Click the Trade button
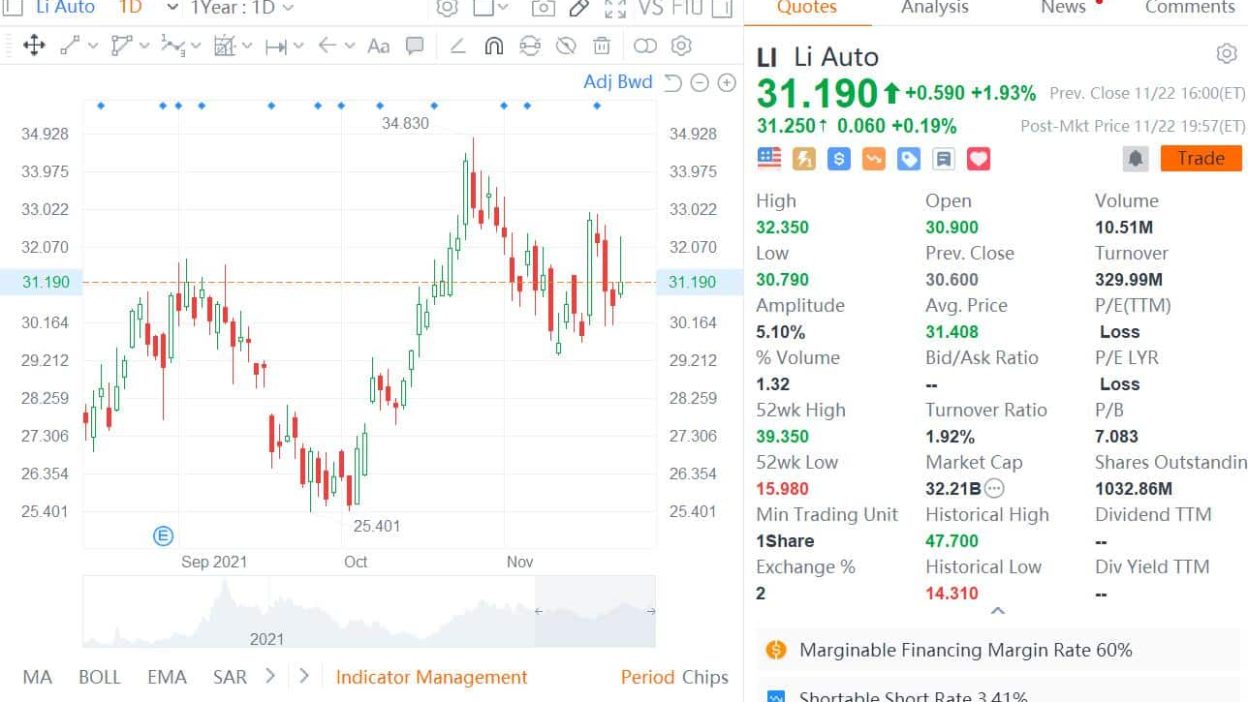The width and height of the screenshot is (1248, 702). pyautogui.click(x=1201, y=158)
